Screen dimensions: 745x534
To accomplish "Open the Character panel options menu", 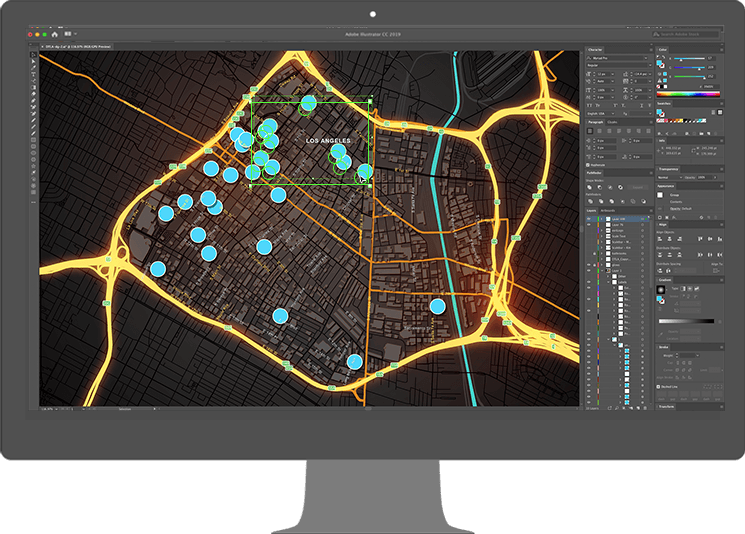I will pos(651,50).
